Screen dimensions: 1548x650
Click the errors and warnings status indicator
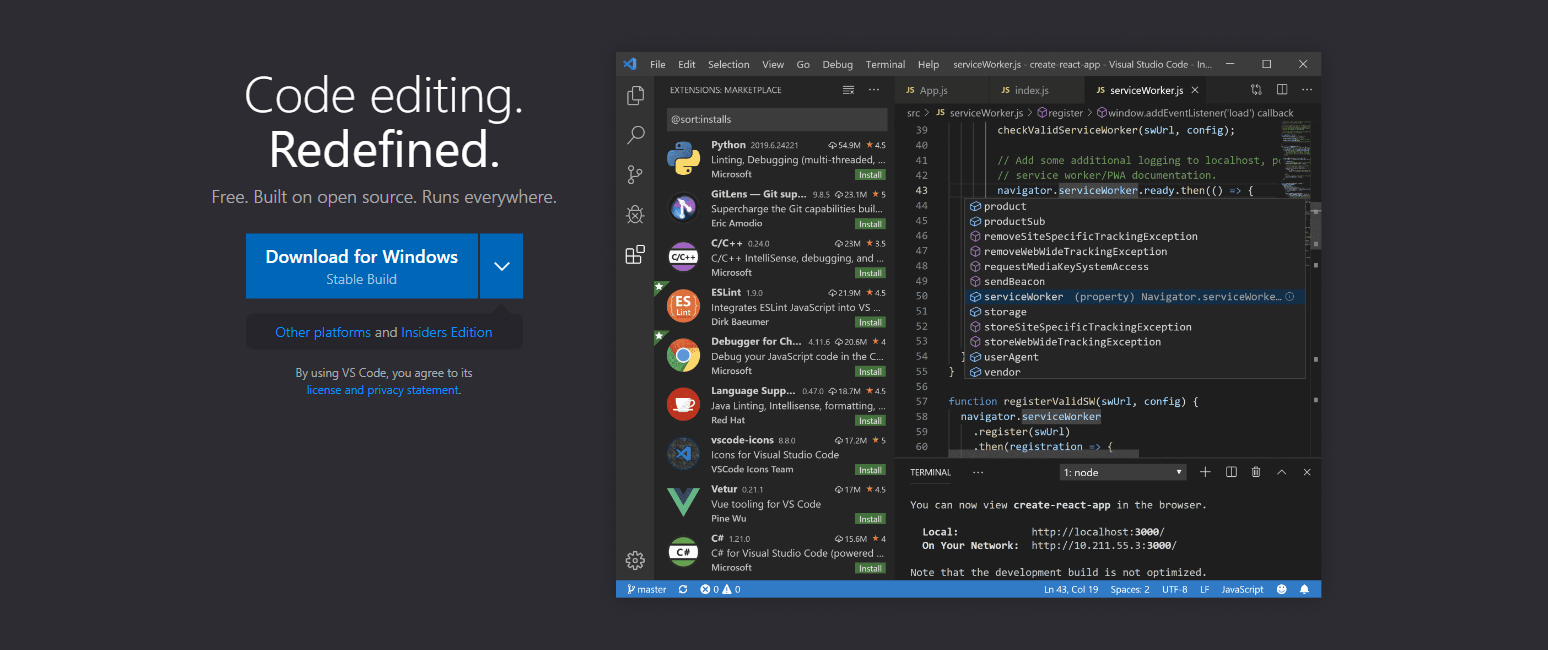point(721,590)
